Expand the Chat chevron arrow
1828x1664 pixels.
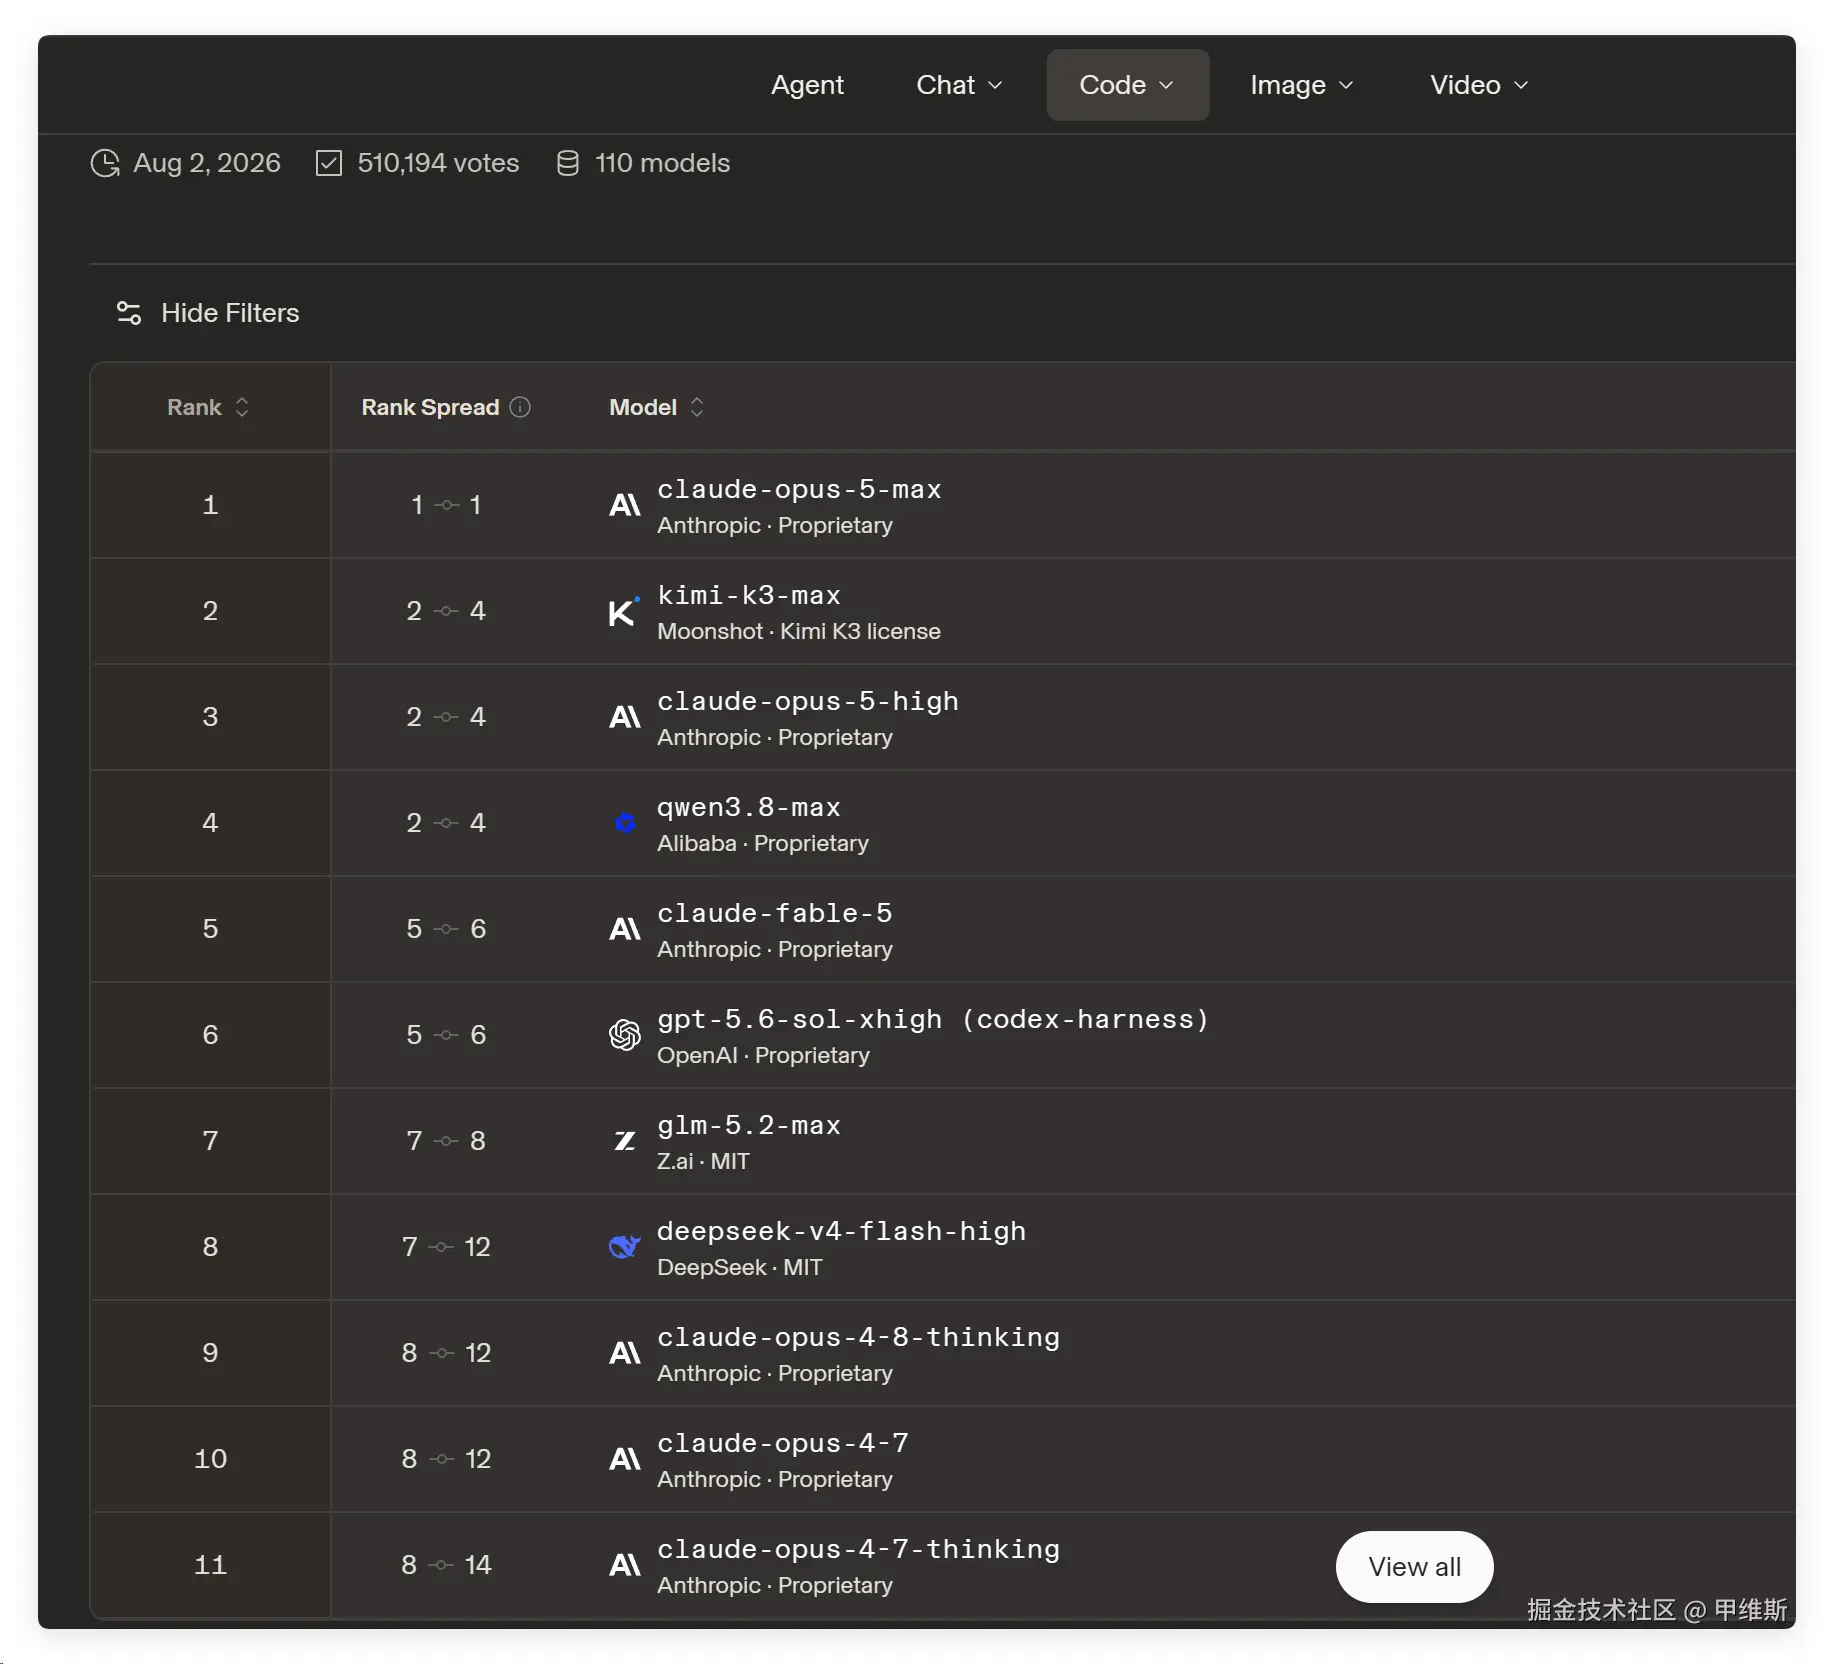coord(995,86)
